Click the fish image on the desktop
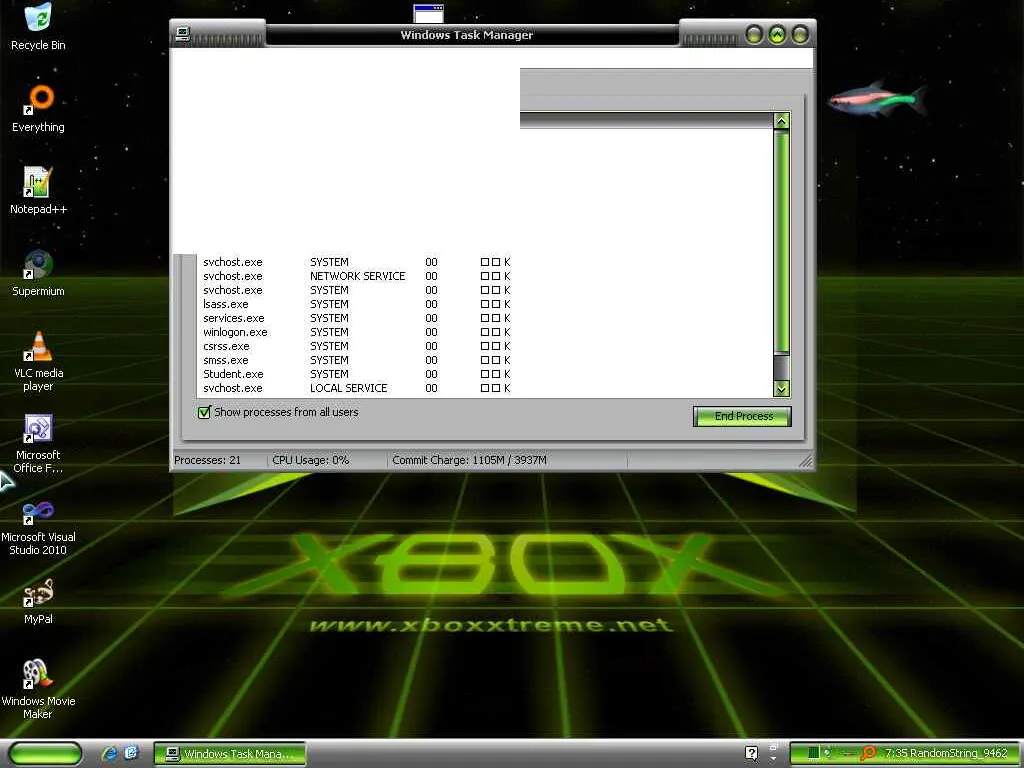 [877, 99]
